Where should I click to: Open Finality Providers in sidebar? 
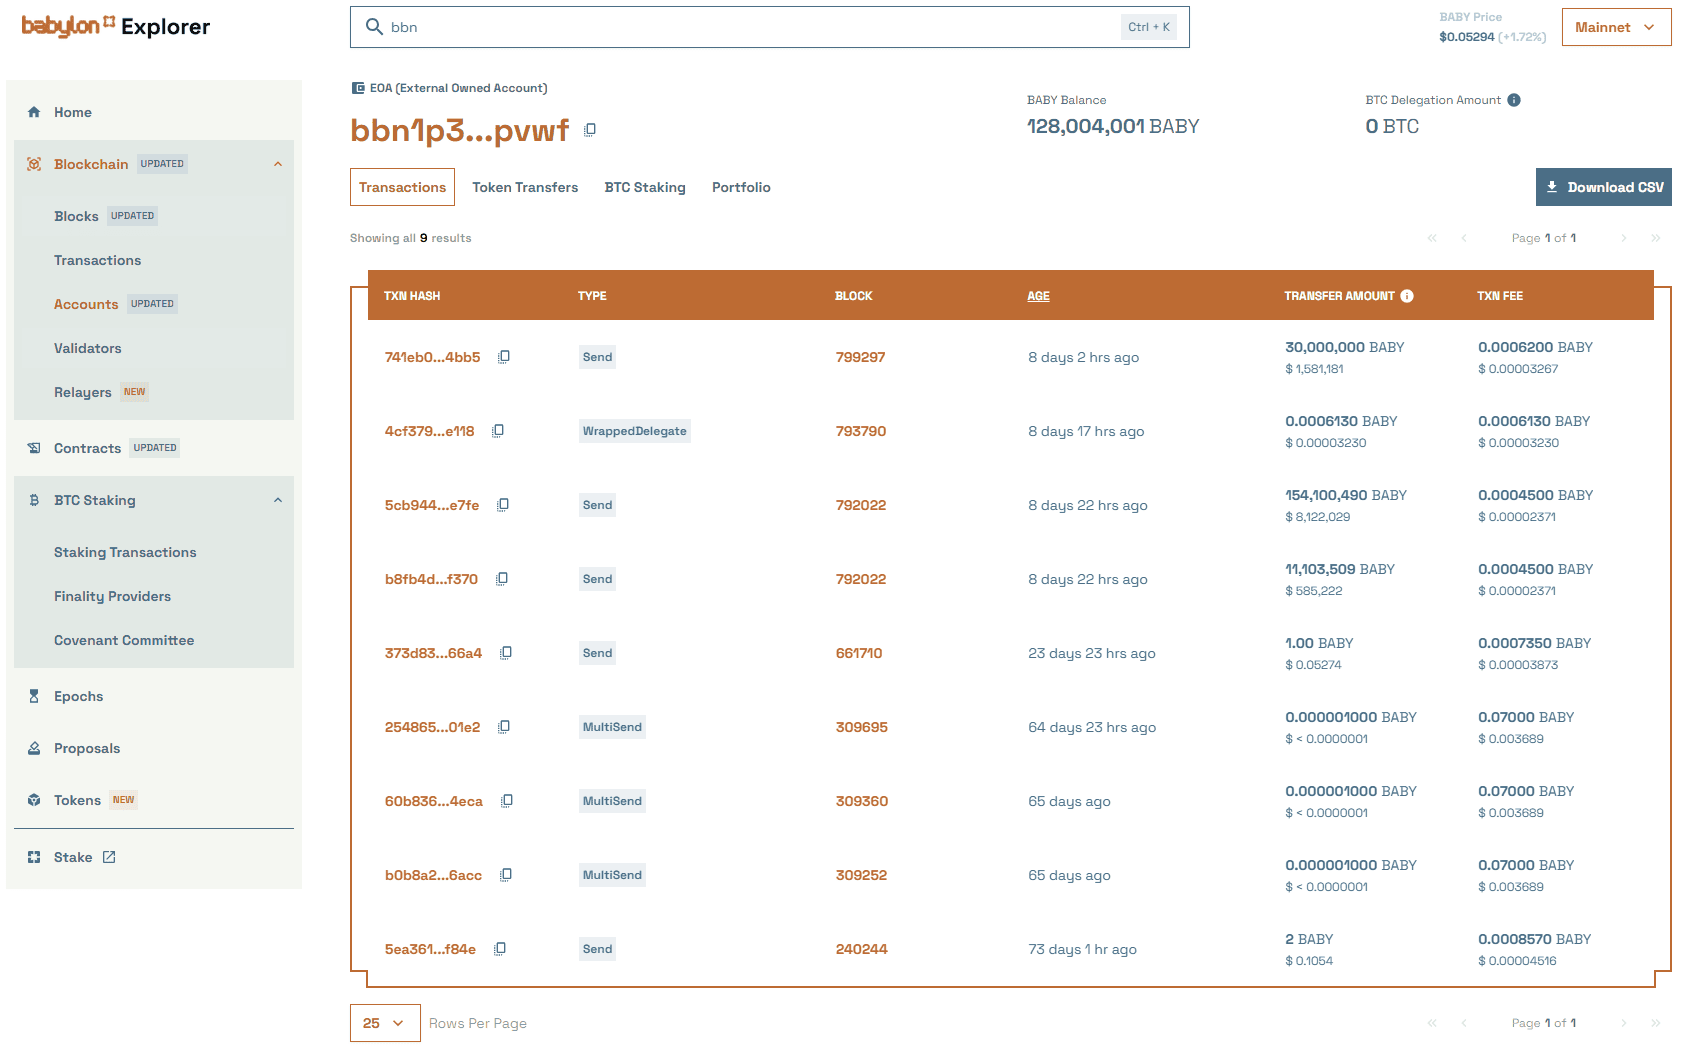point(112,596)
